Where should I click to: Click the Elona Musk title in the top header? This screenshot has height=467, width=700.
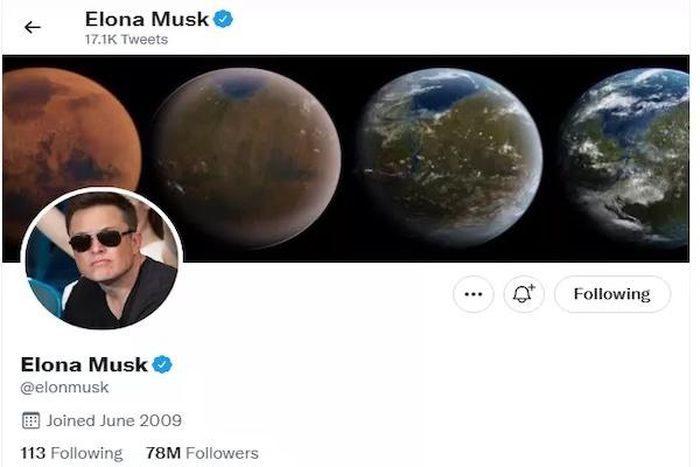click(x=147, y=18)
